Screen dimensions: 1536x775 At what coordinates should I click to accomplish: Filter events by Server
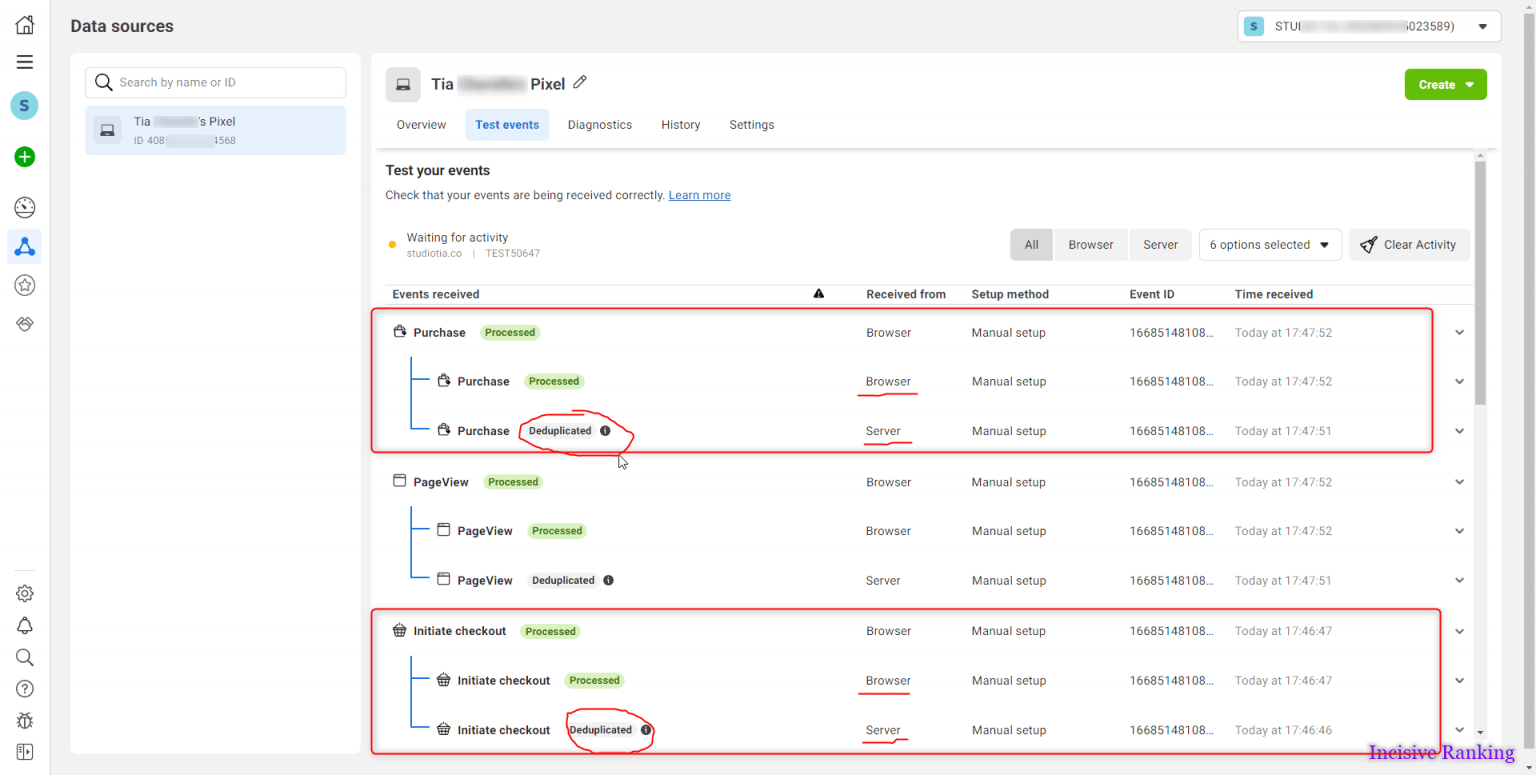1160,245
